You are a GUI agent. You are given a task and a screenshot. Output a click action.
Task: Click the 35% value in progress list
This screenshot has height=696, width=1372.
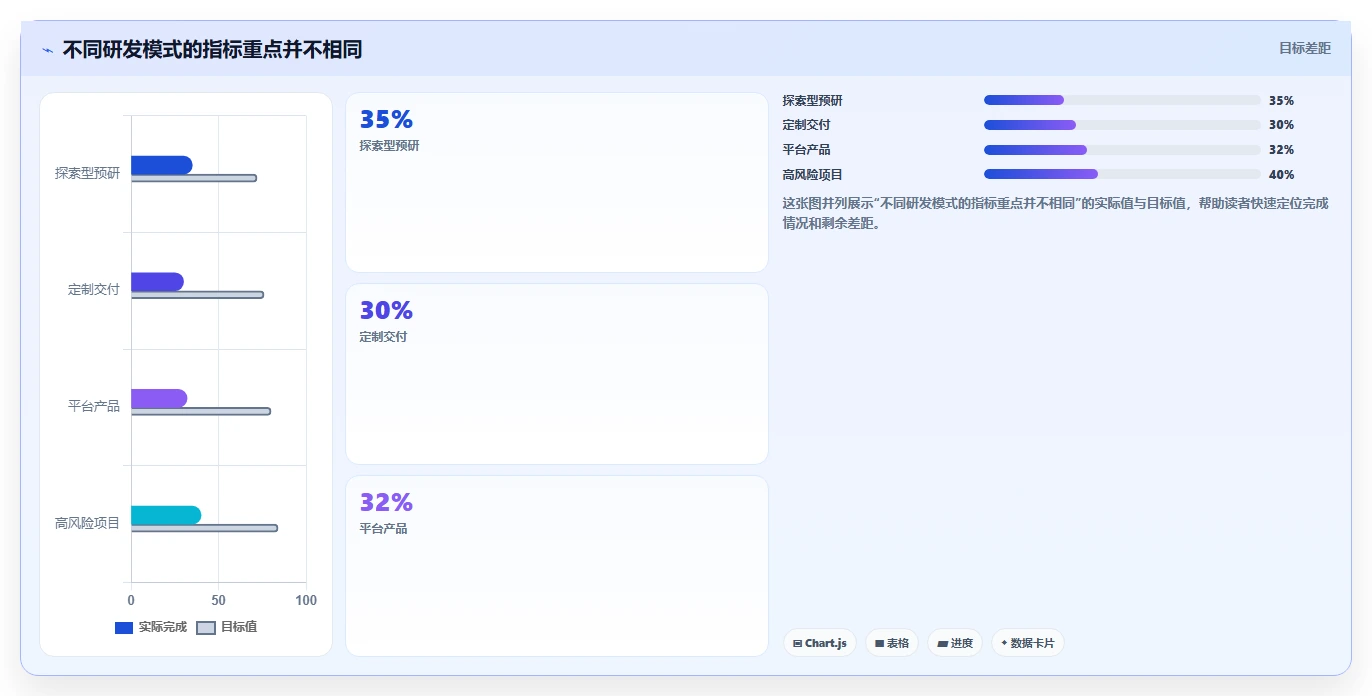(1281, 101)
